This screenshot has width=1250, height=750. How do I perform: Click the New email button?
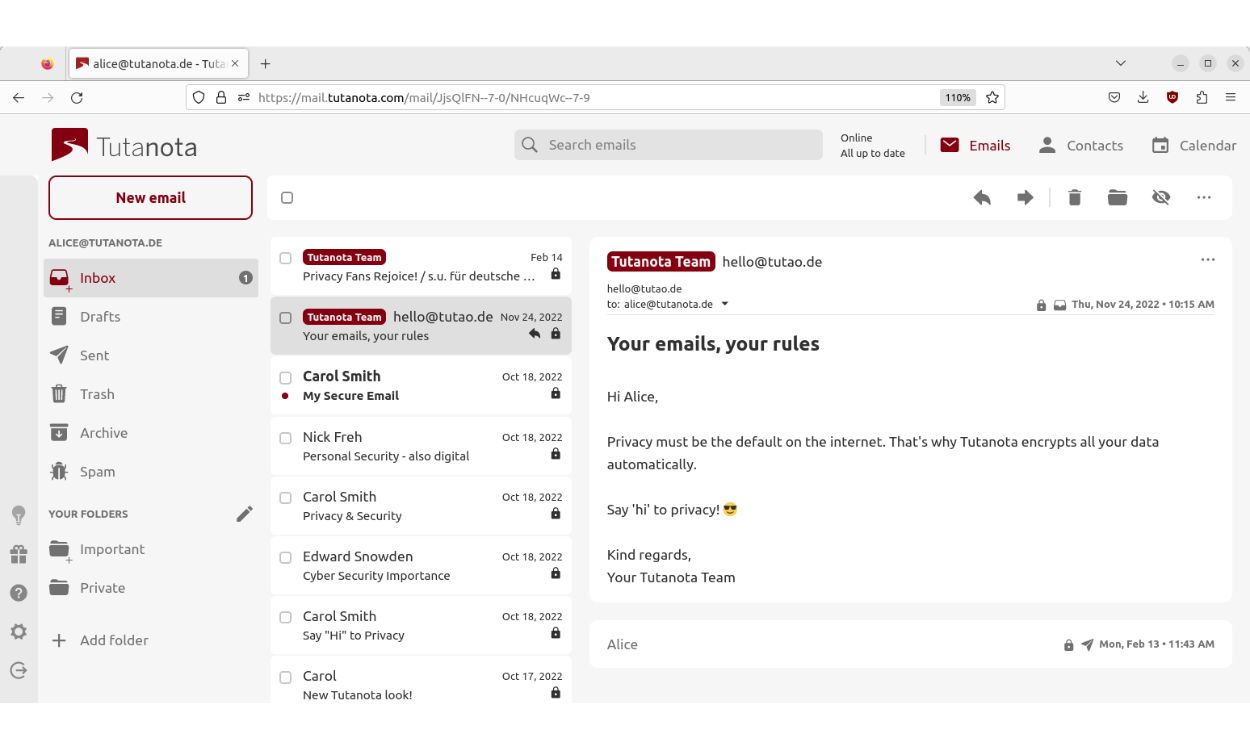click(150, 197)
